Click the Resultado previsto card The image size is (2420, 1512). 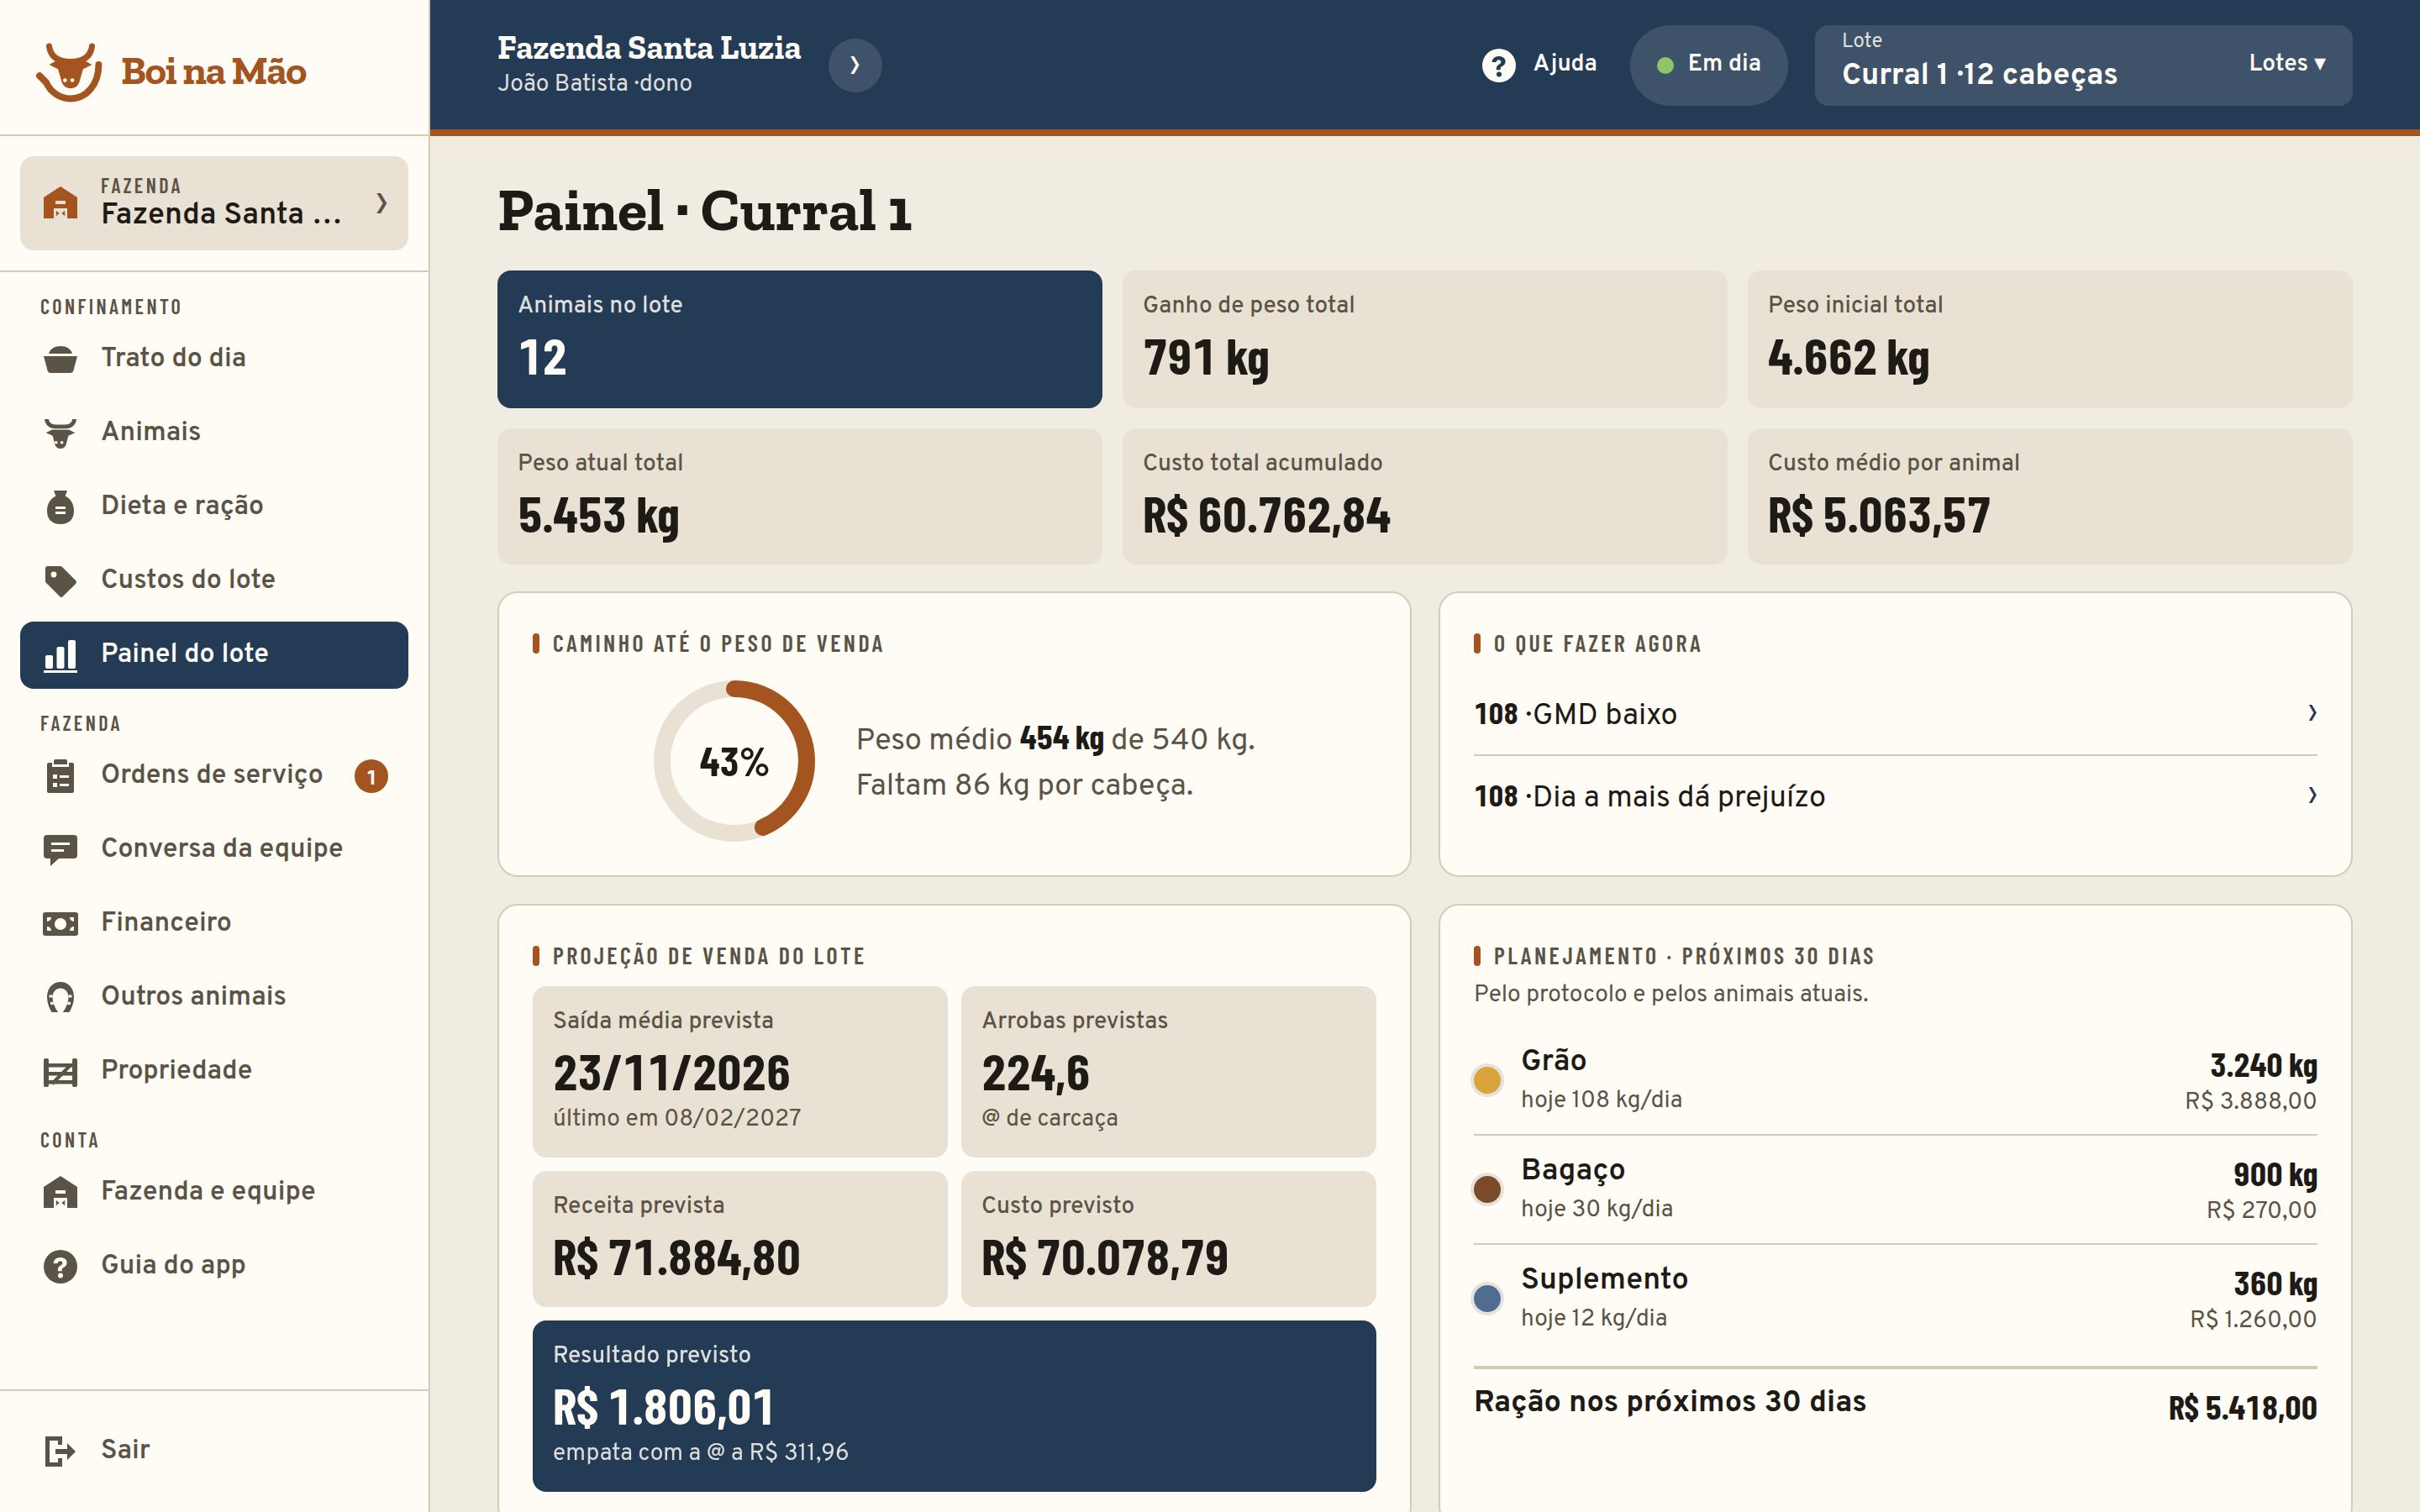954,1406
